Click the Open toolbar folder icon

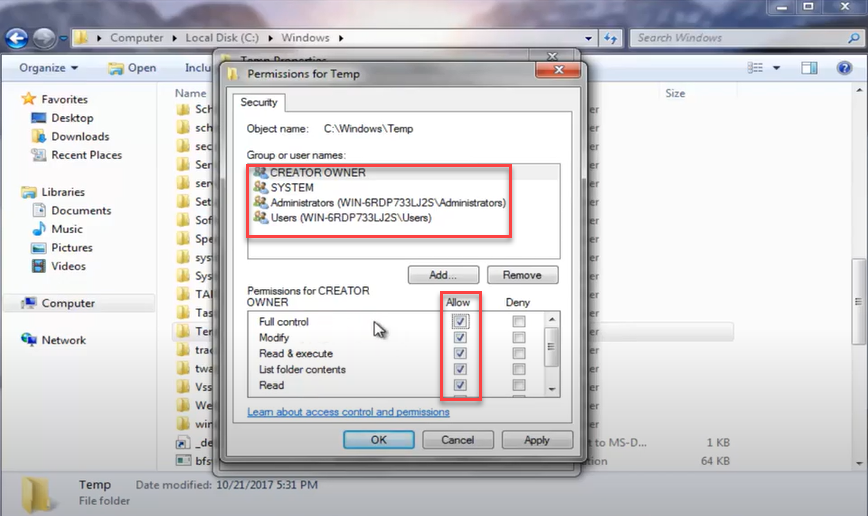coord(116,68)
